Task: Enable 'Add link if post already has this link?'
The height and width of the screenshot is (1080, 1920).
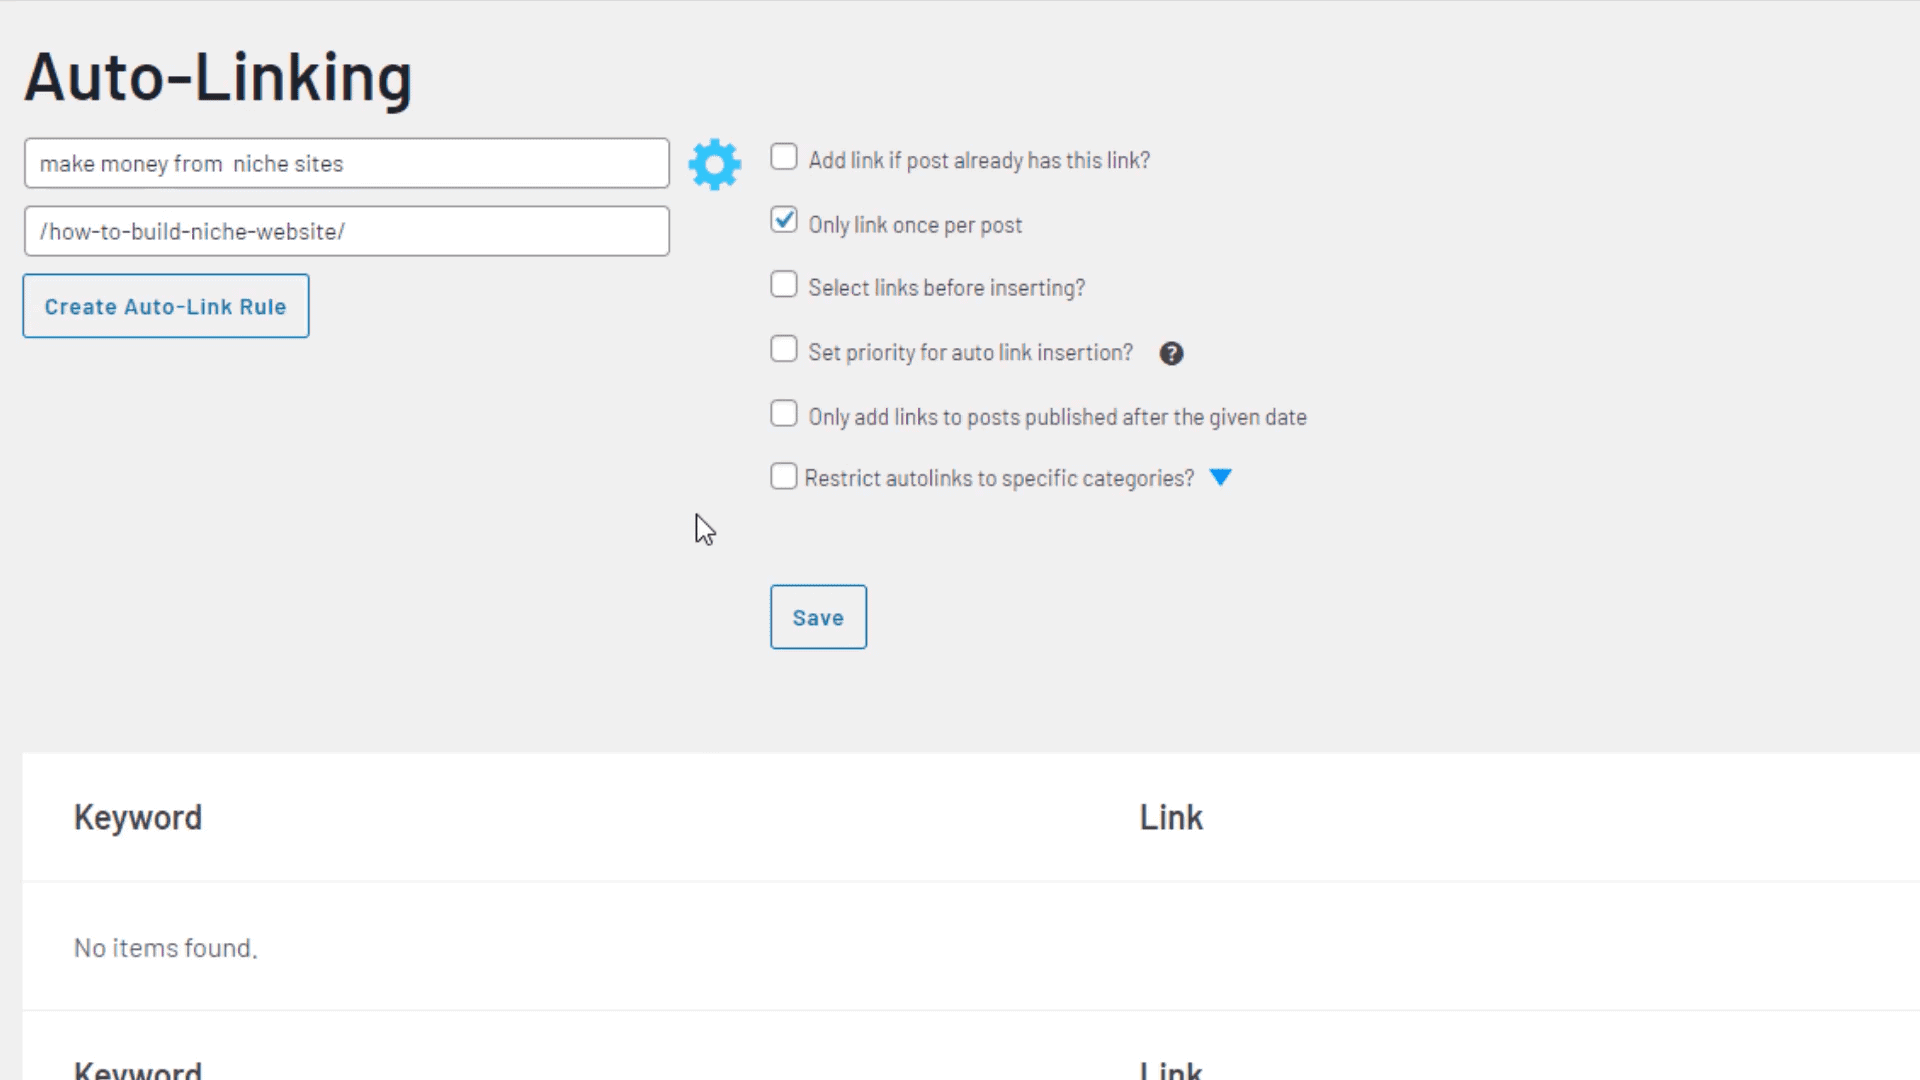Action: [783, 157]
